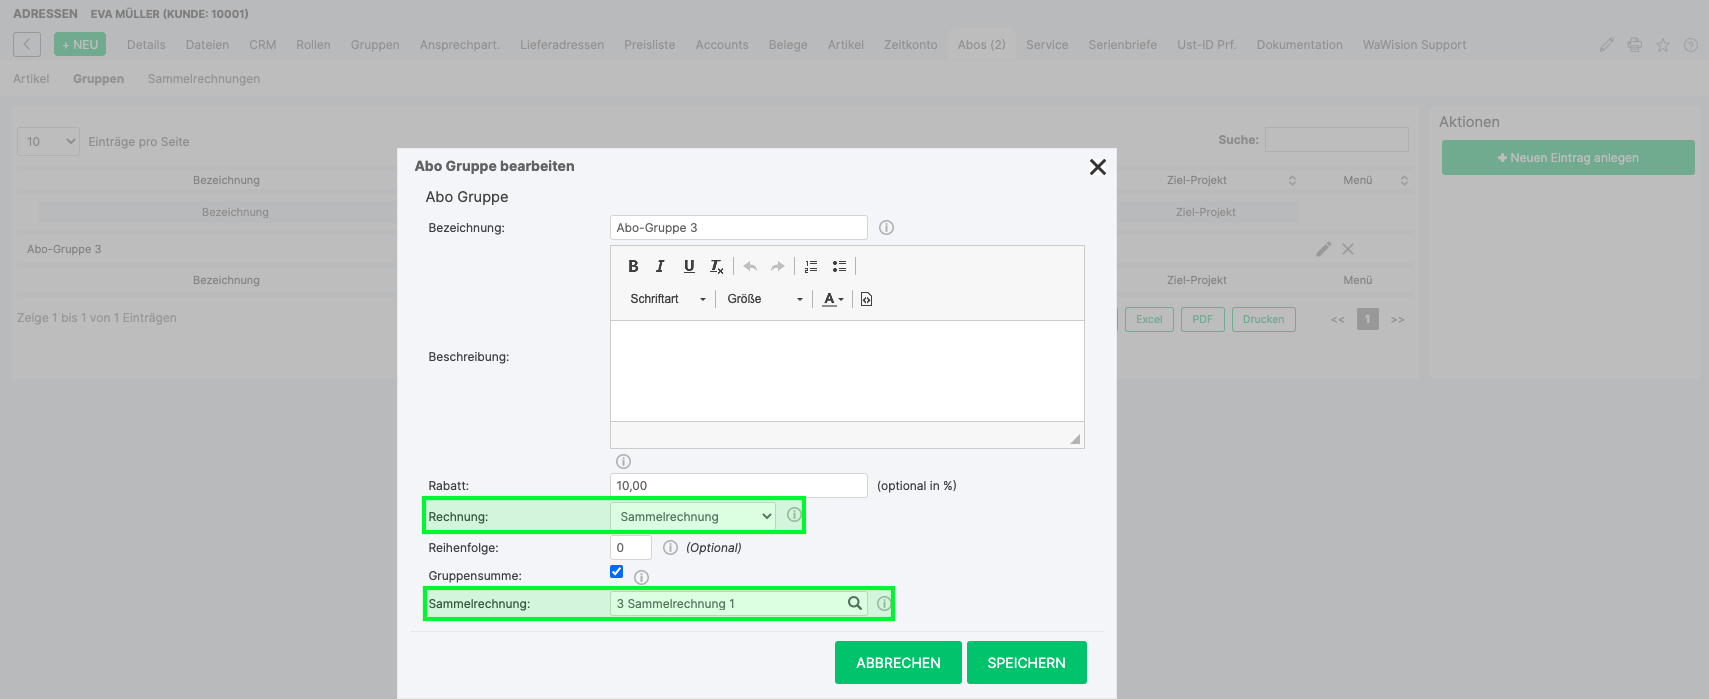The width and height of the screenshot is (1709, 699).
Task: Cancel editing with the ABBRECHEN button
Action: (898, 662)
